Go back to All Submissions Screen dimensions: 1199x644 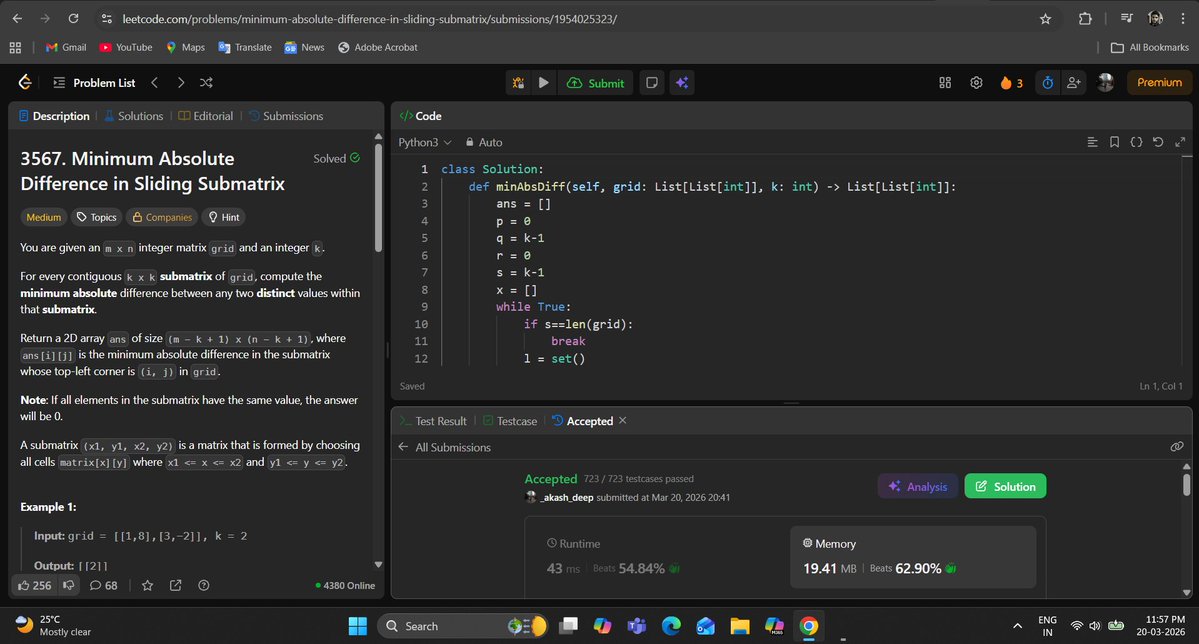[444, 447]
